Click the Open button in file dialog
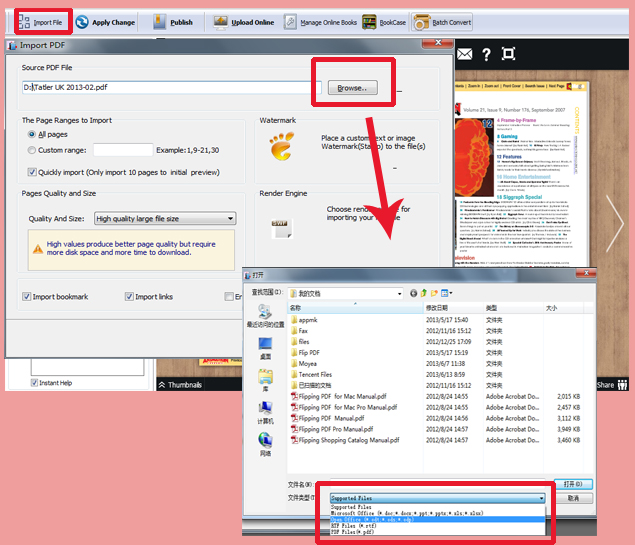Viewport: 635px width, 545px height. (573, 484)
